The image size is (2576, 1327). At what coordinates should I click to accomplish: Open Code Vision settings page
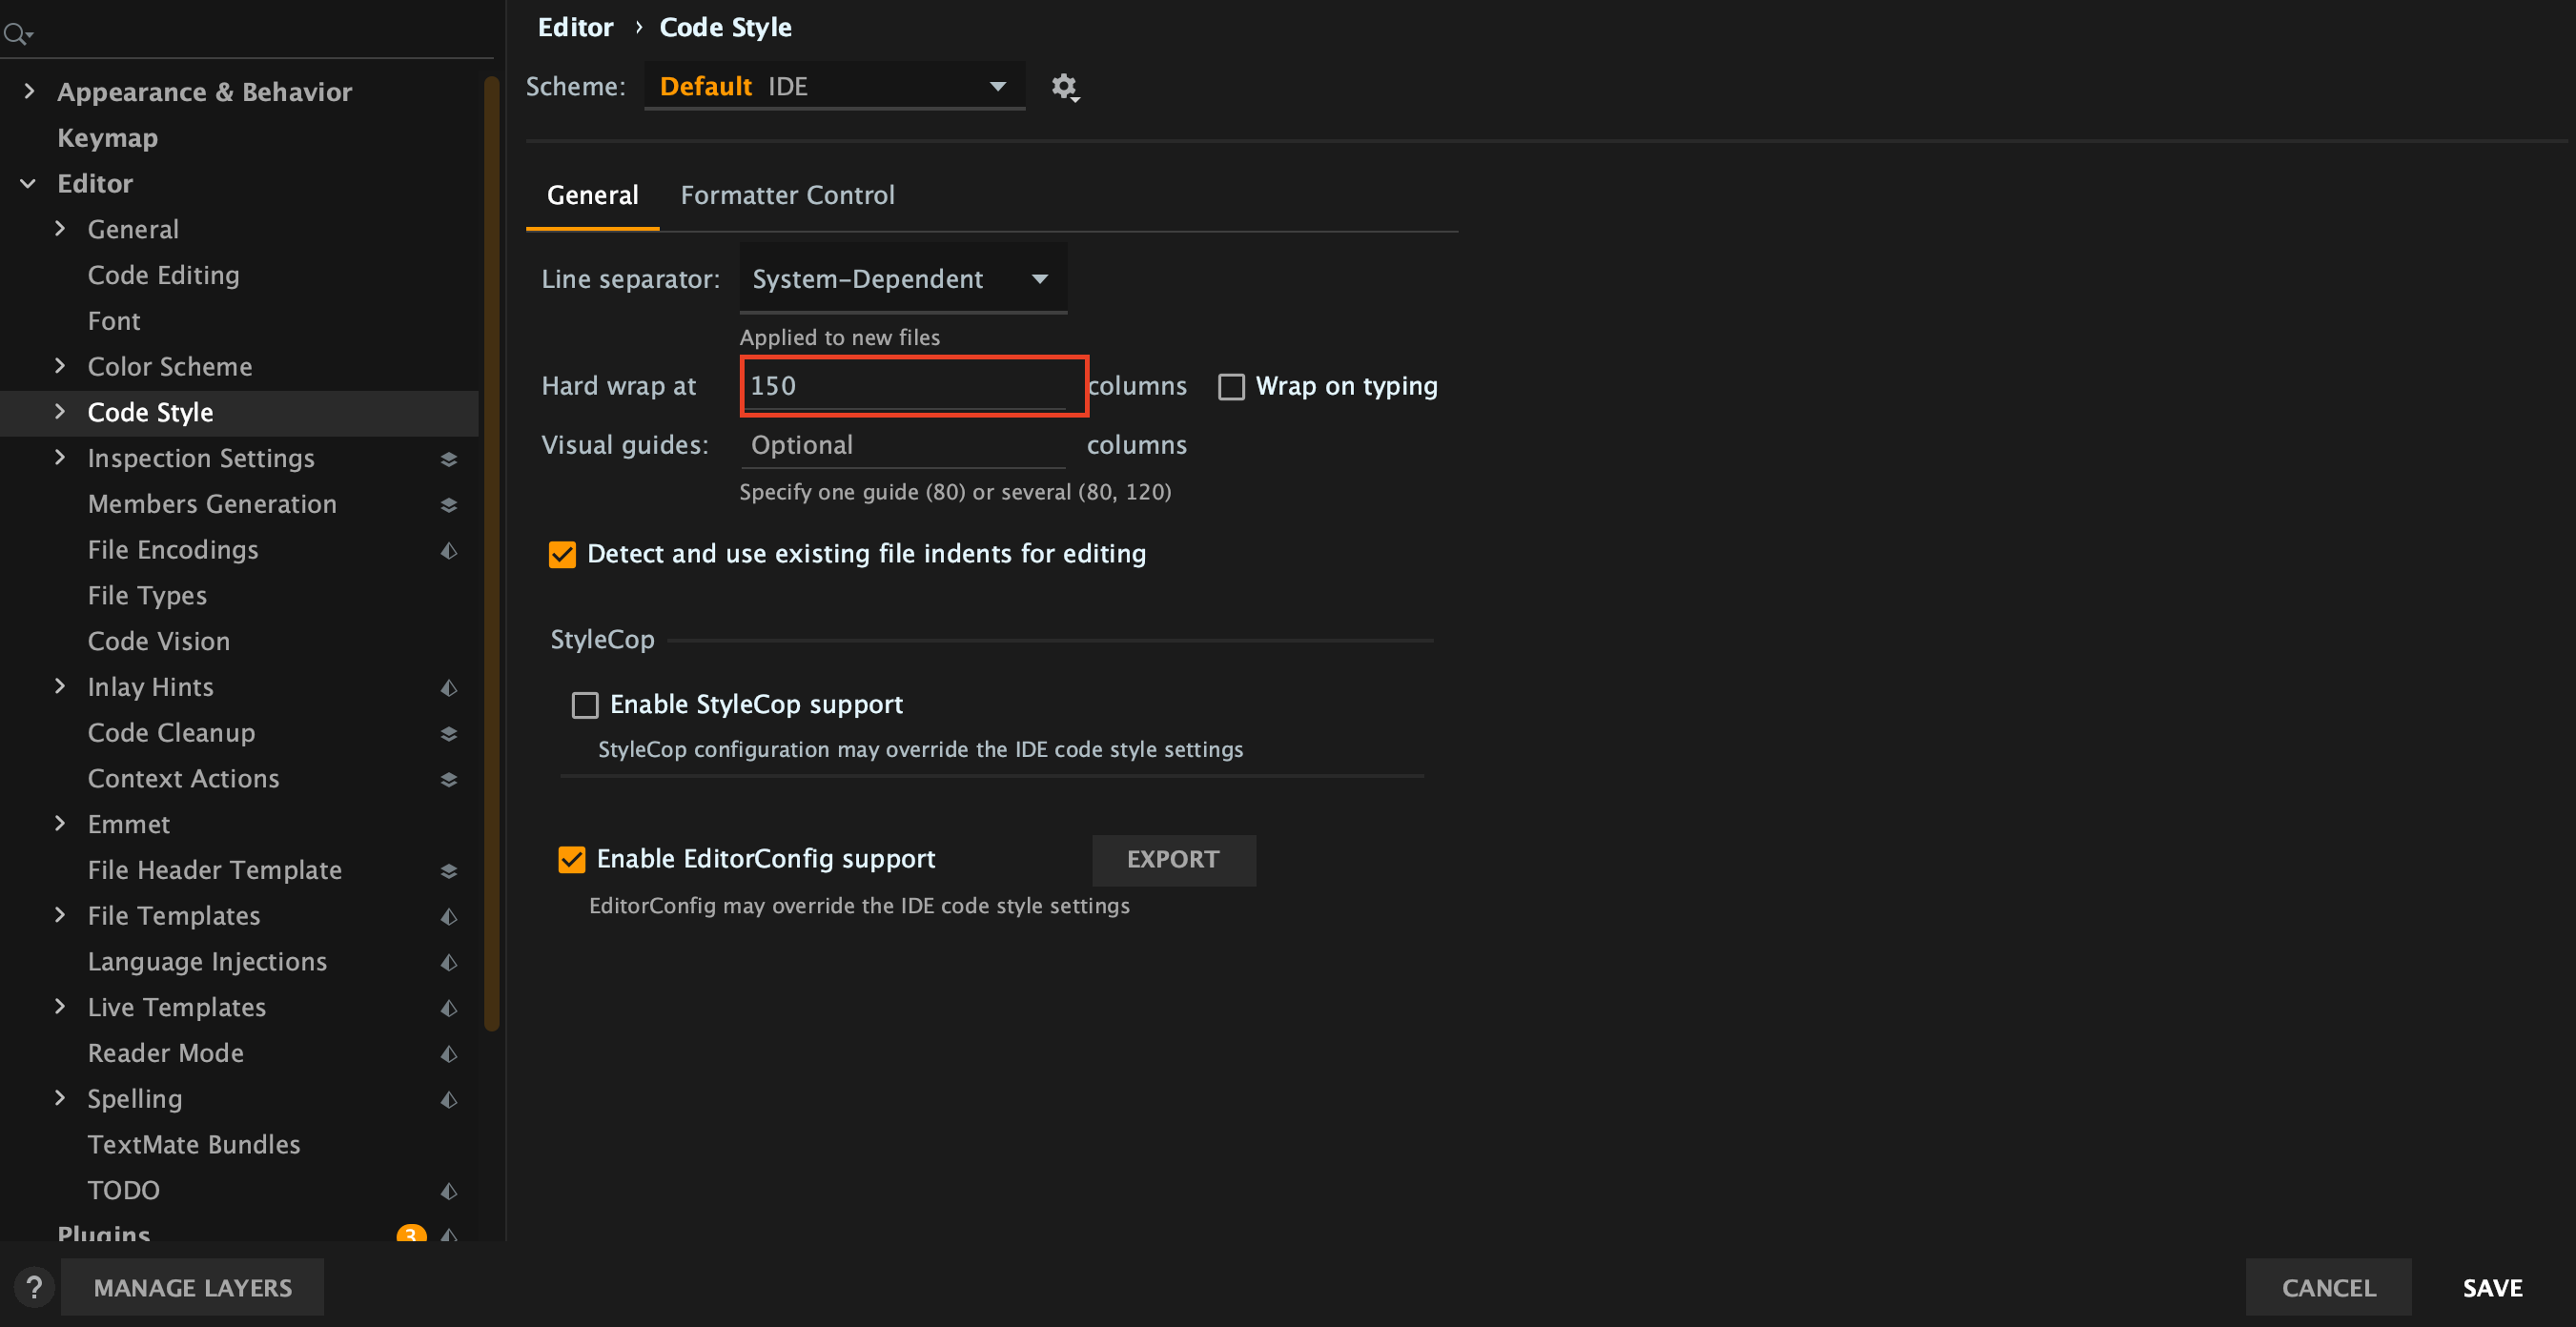click(x=158, y=642)
